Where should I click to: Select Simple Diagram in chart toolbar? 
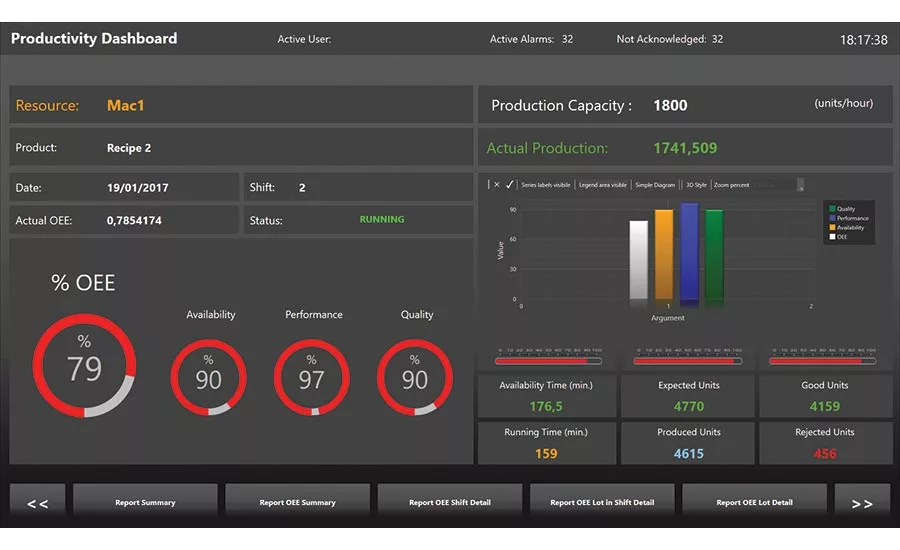click(x=657, y=185)
